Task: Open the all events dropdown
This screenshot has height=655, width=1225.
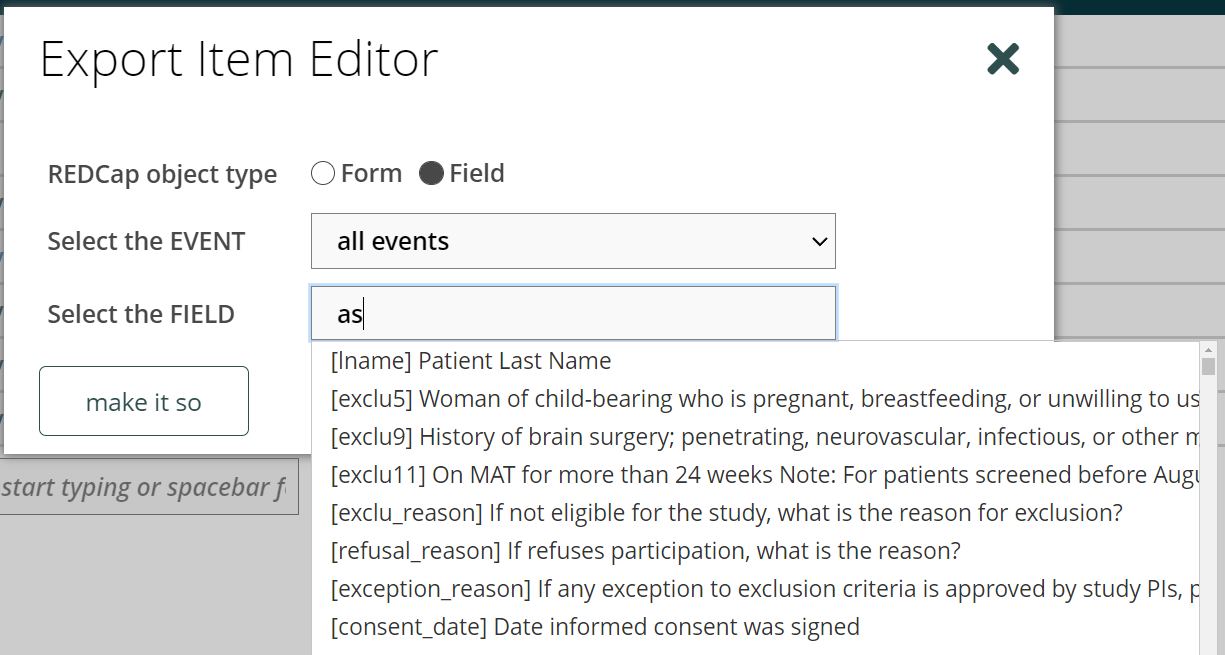Action: [x=573, y=241]
